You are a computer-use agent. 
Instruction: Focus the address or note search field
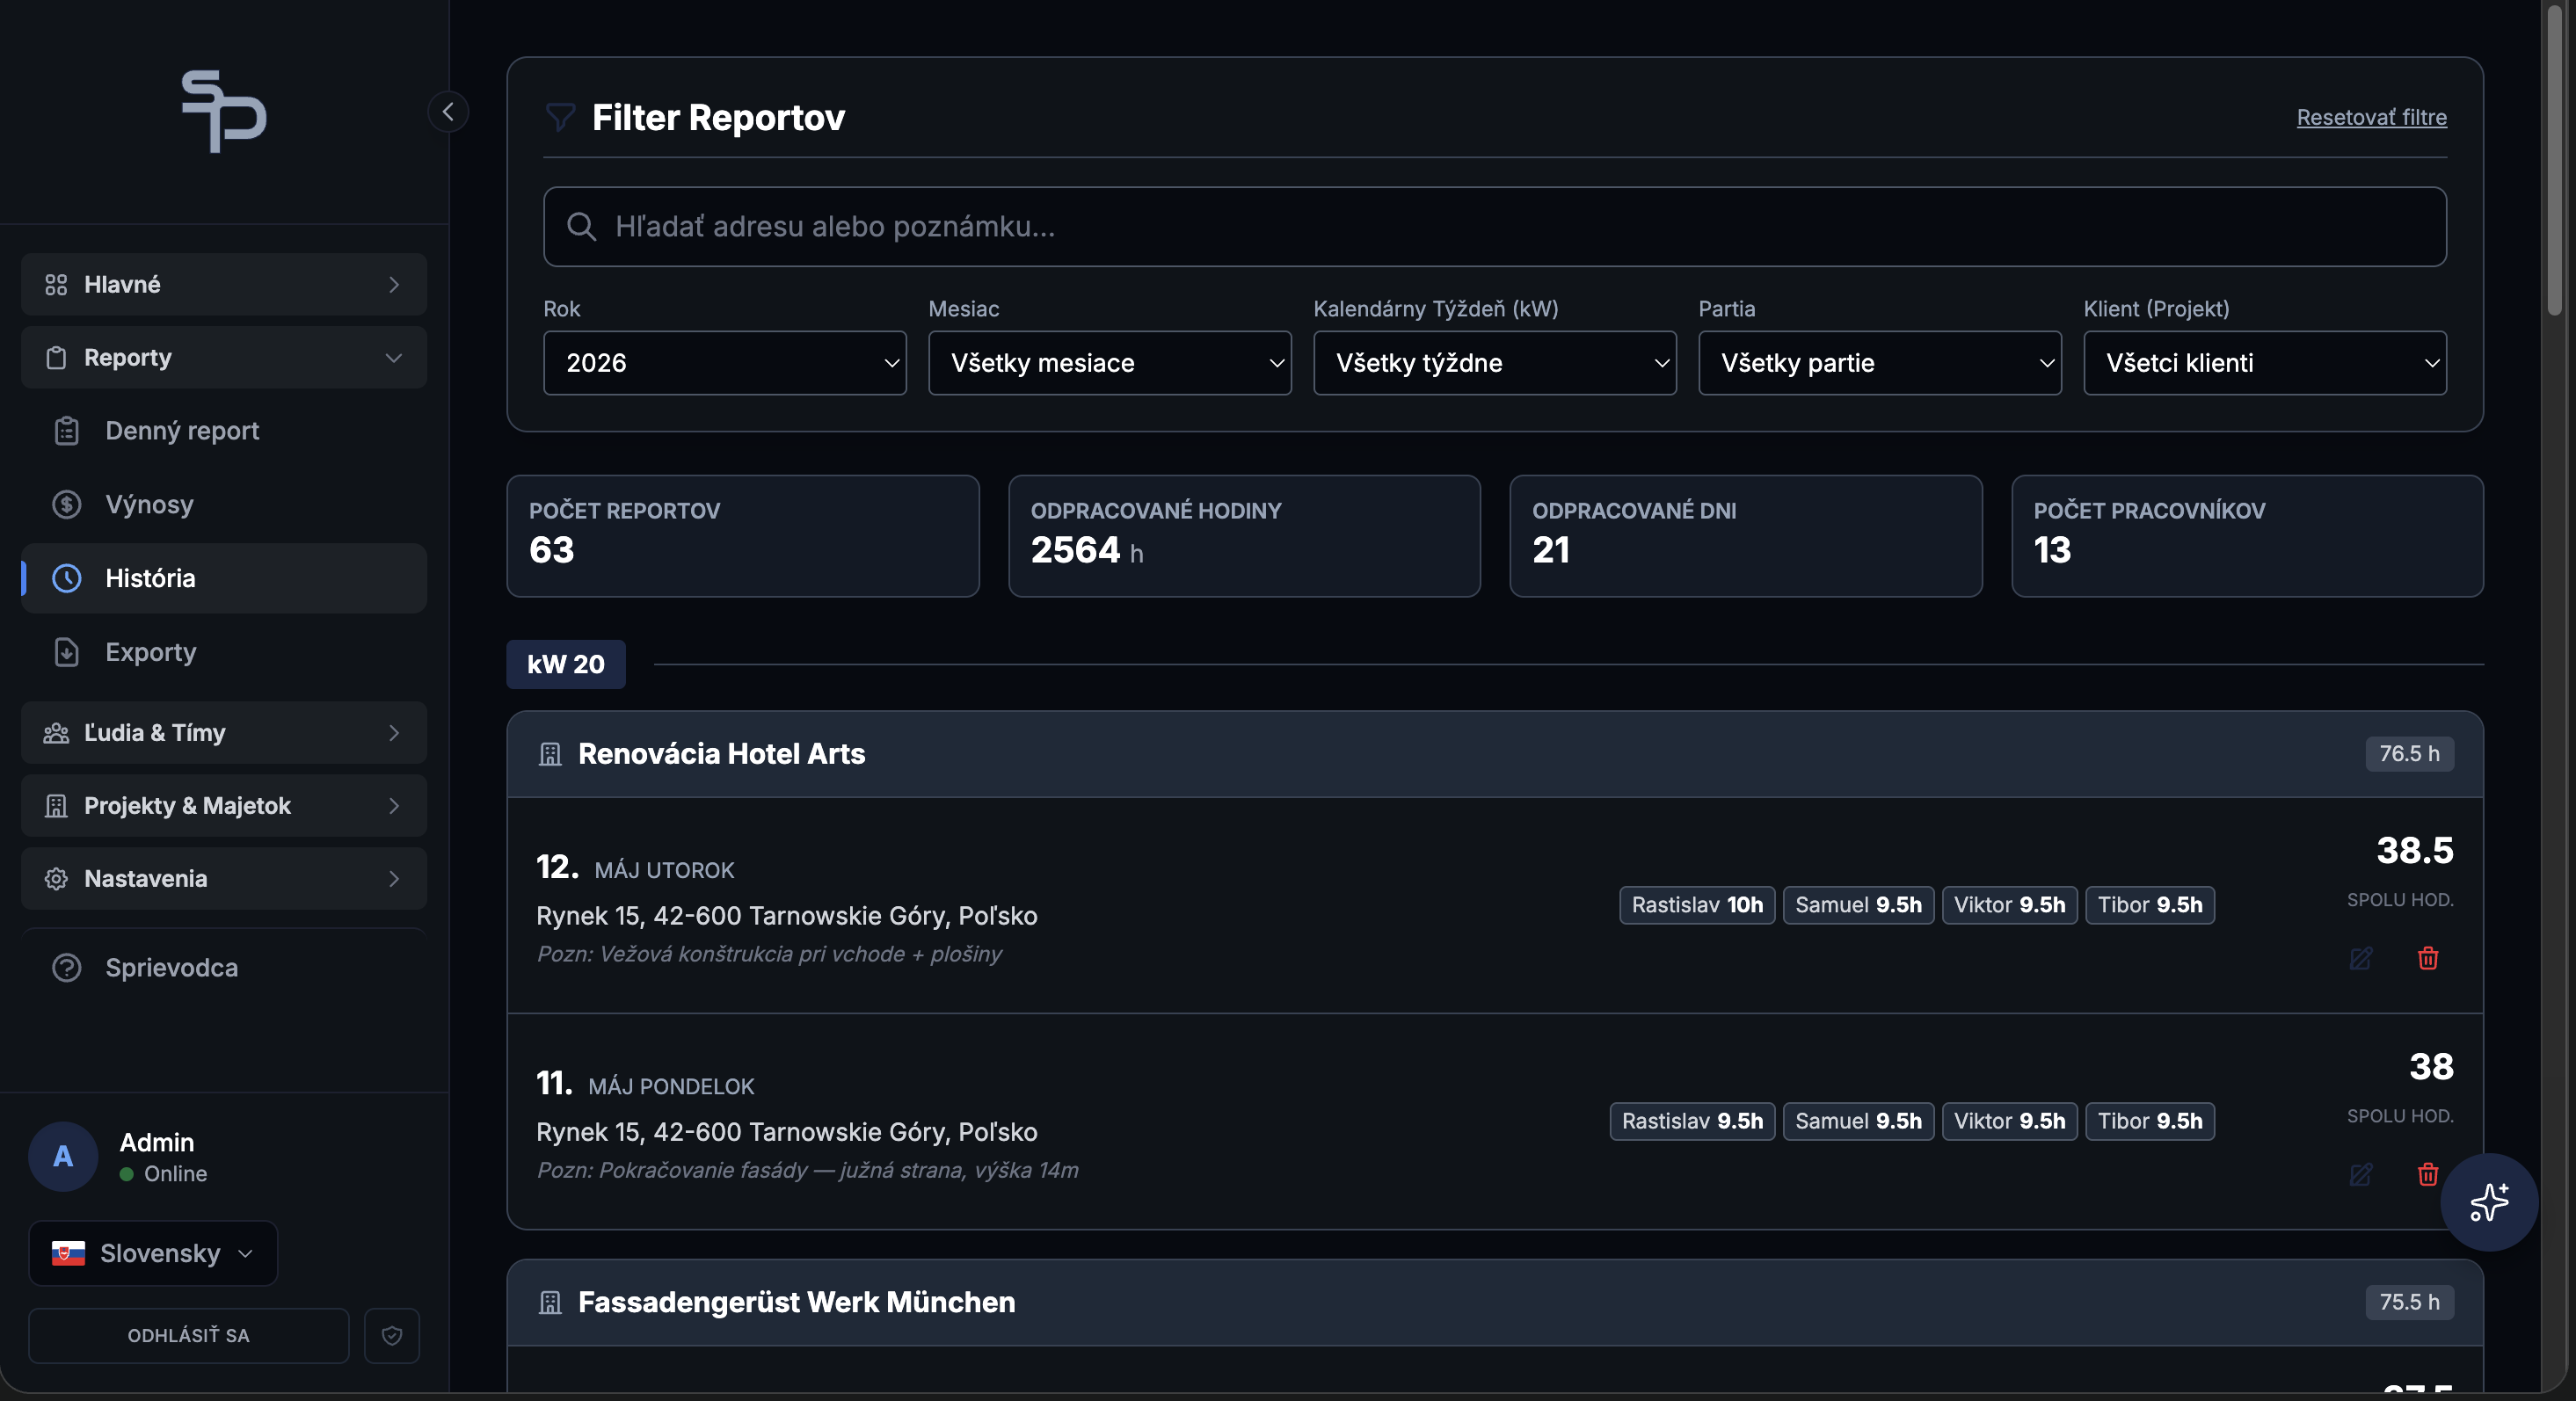coord(1495,226)
